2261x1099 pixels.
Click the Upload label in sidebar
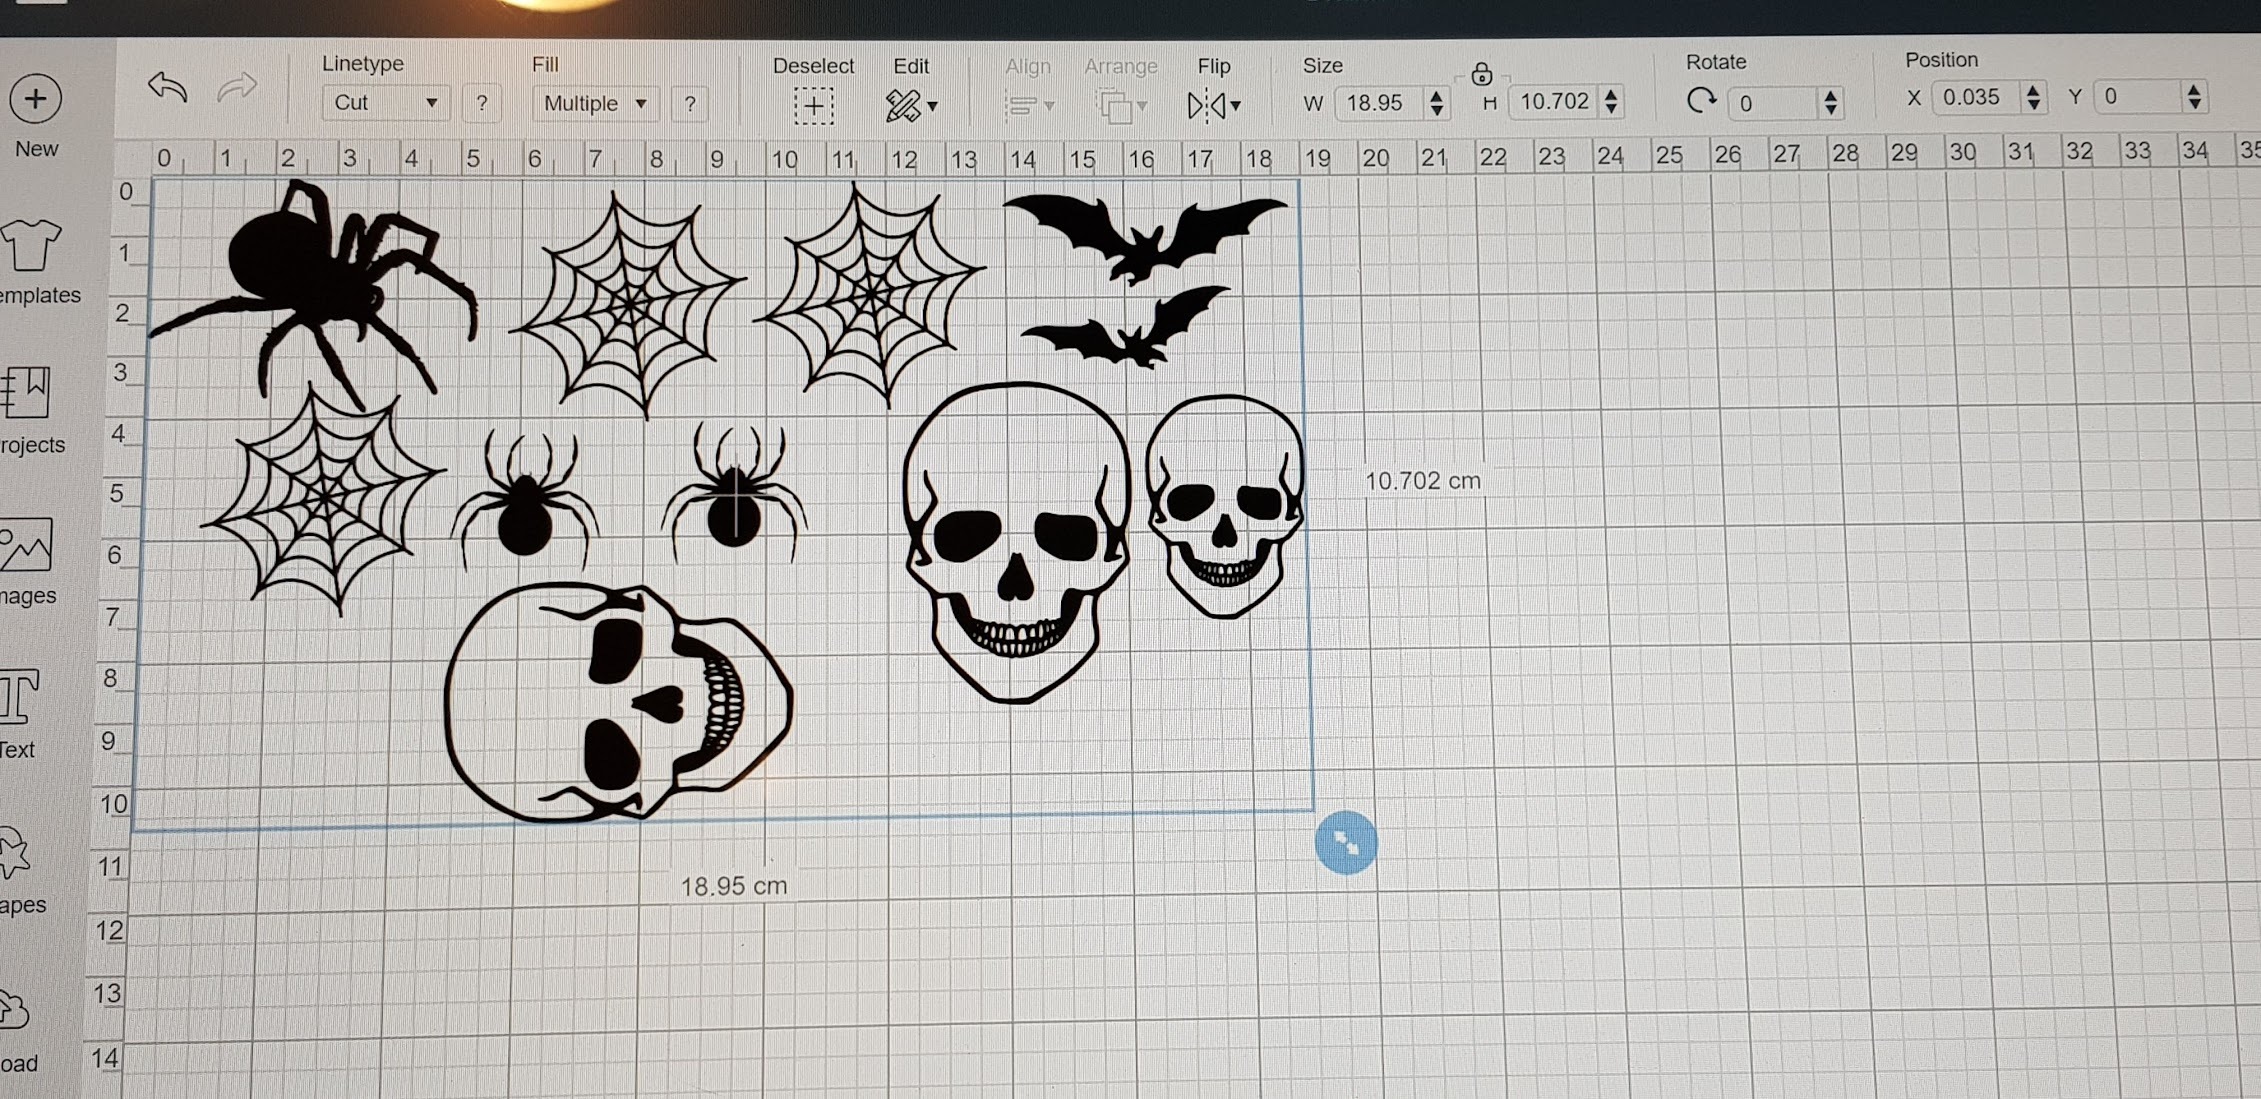(x=19, y=1063)
